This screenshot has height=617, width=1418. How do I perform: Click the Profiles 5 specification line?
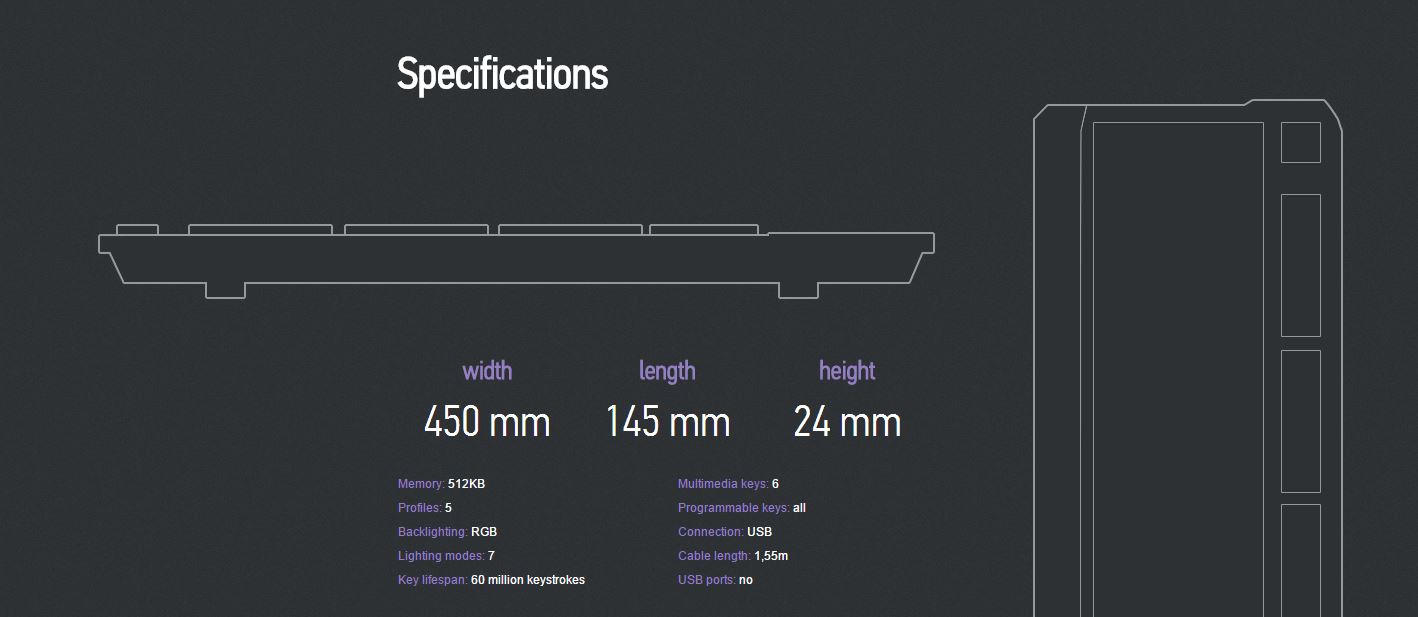point(424,508)
